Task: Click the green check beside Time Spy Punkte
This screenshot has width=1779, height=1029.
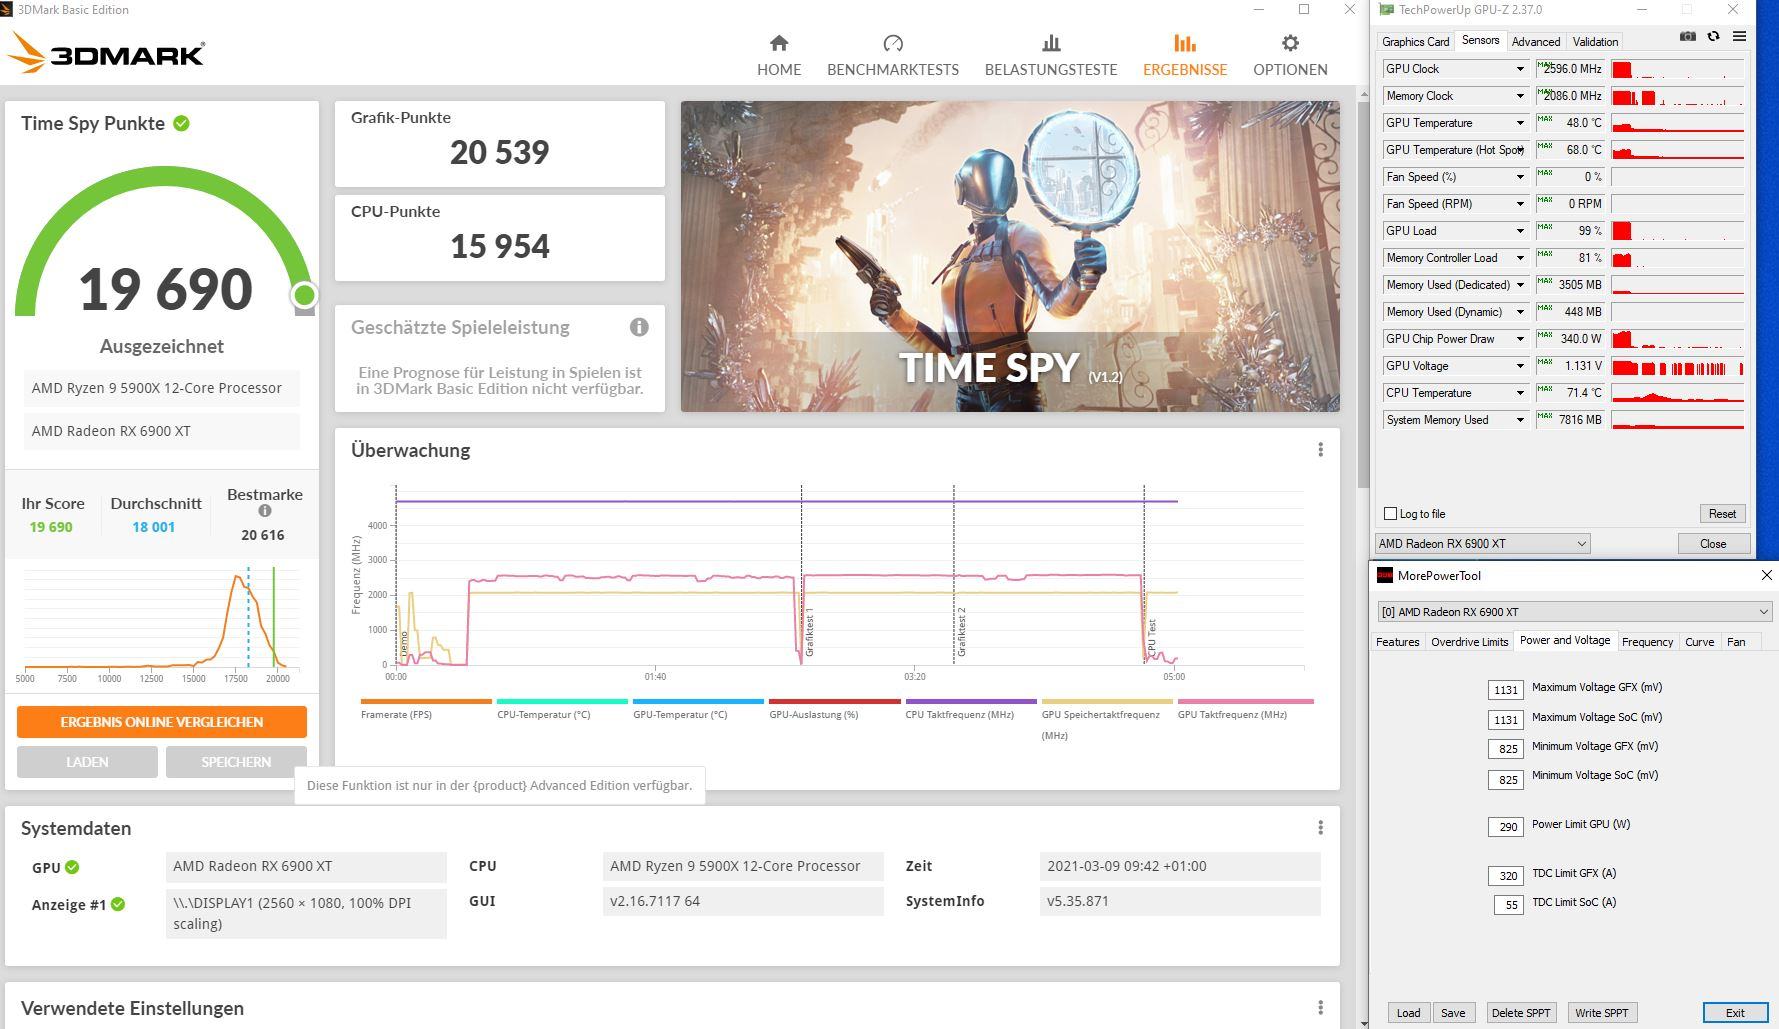Action: click(181, 123)
